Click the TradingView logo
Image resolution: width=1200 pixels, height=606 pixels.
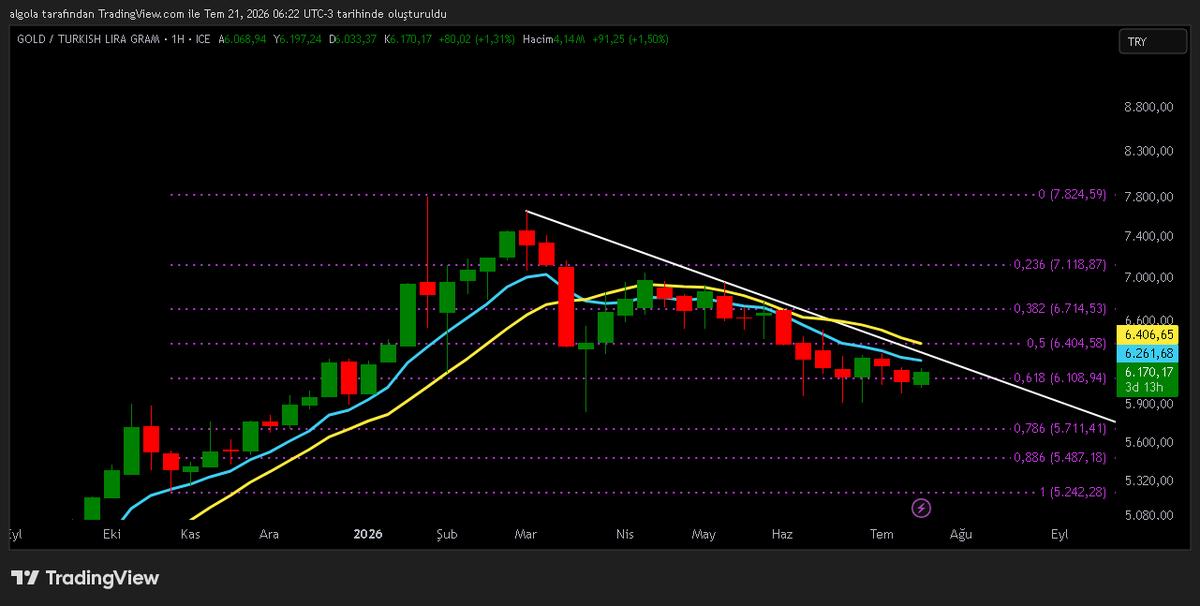pos(85,578)
